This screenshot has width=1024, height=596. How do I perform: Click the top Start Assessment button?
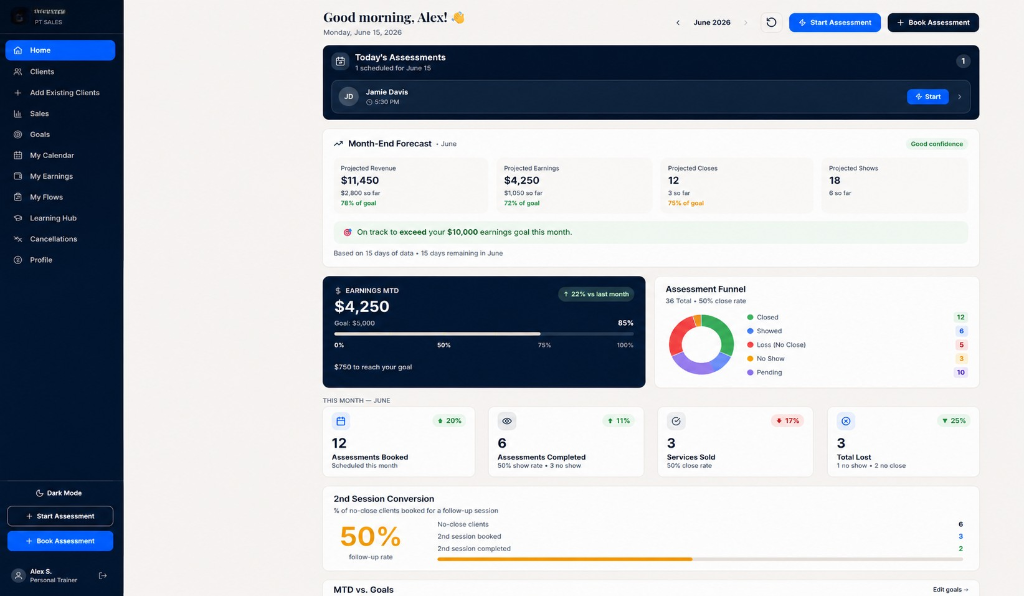point(835,22)
